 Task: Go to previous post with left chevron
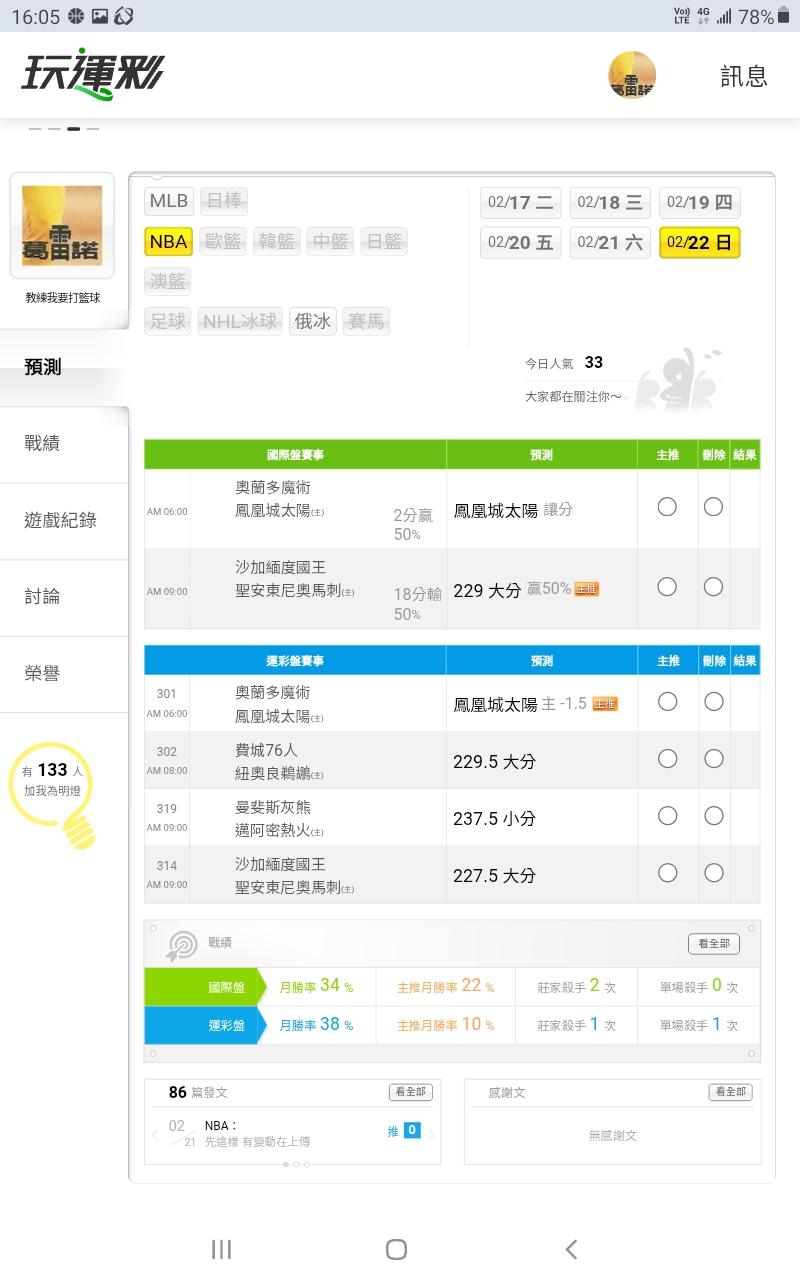click(x=155, y=1134)
